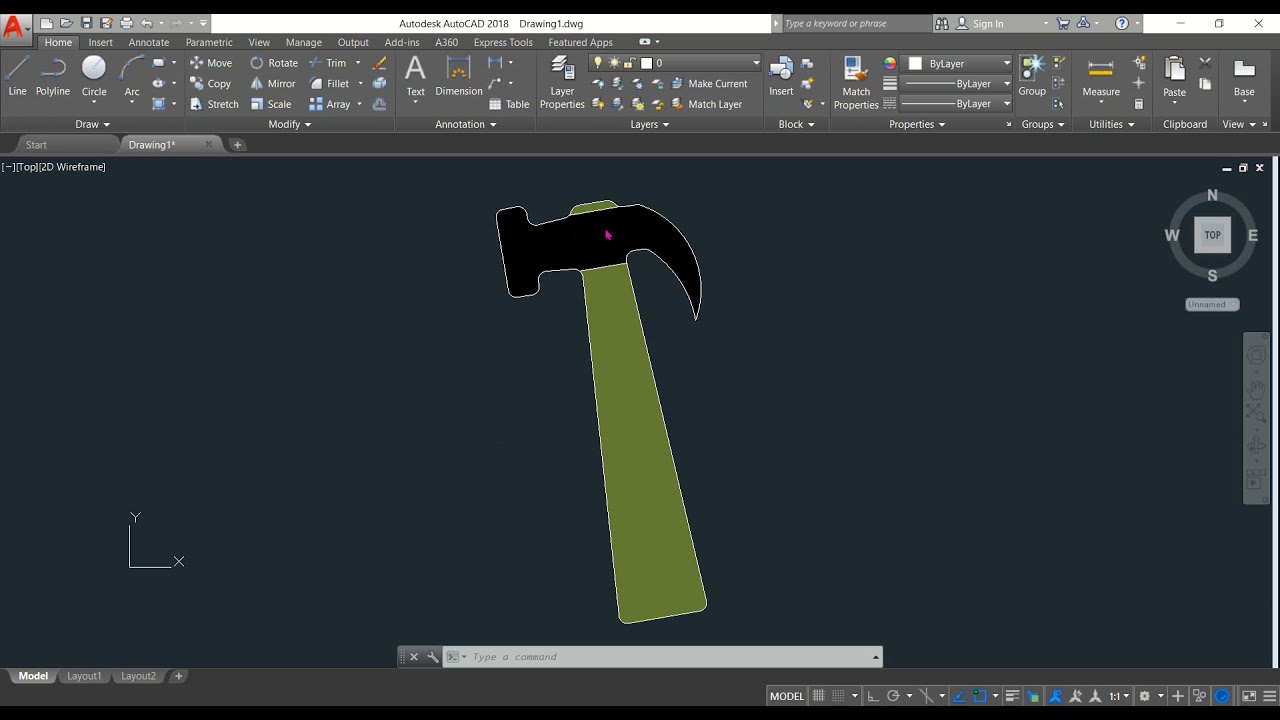Viewport: 1280px width, 720px height.
Task: Expand the Draw panel dropdown
Action: coord(92,124)
